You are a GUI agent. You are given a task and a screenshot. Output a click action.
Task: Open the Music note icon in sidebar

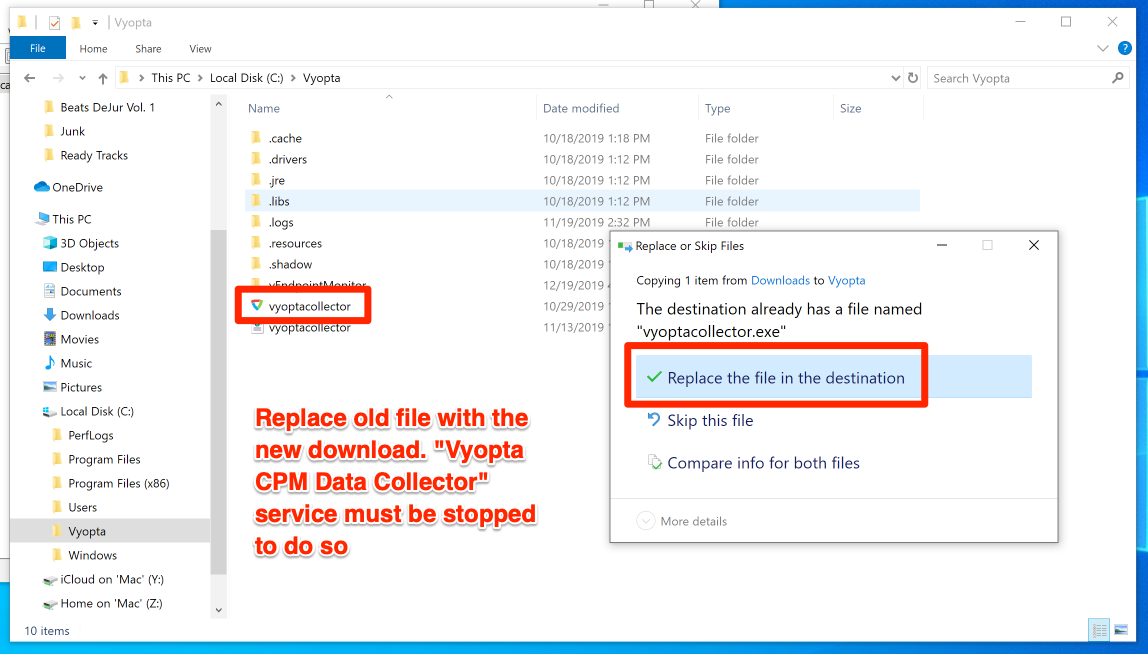[x=50, y=363]
